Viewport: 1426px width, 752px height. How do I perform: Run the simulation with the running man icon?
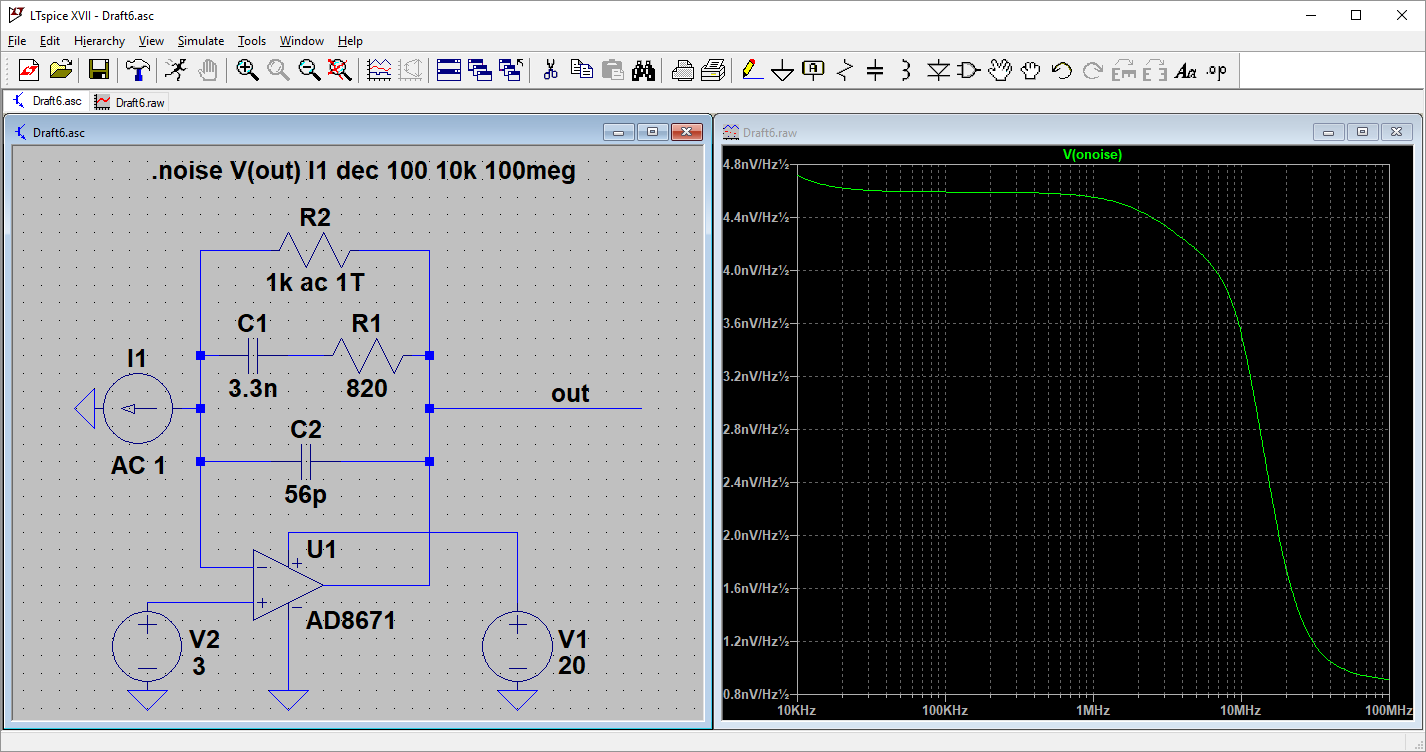click(x=175, y=70)
